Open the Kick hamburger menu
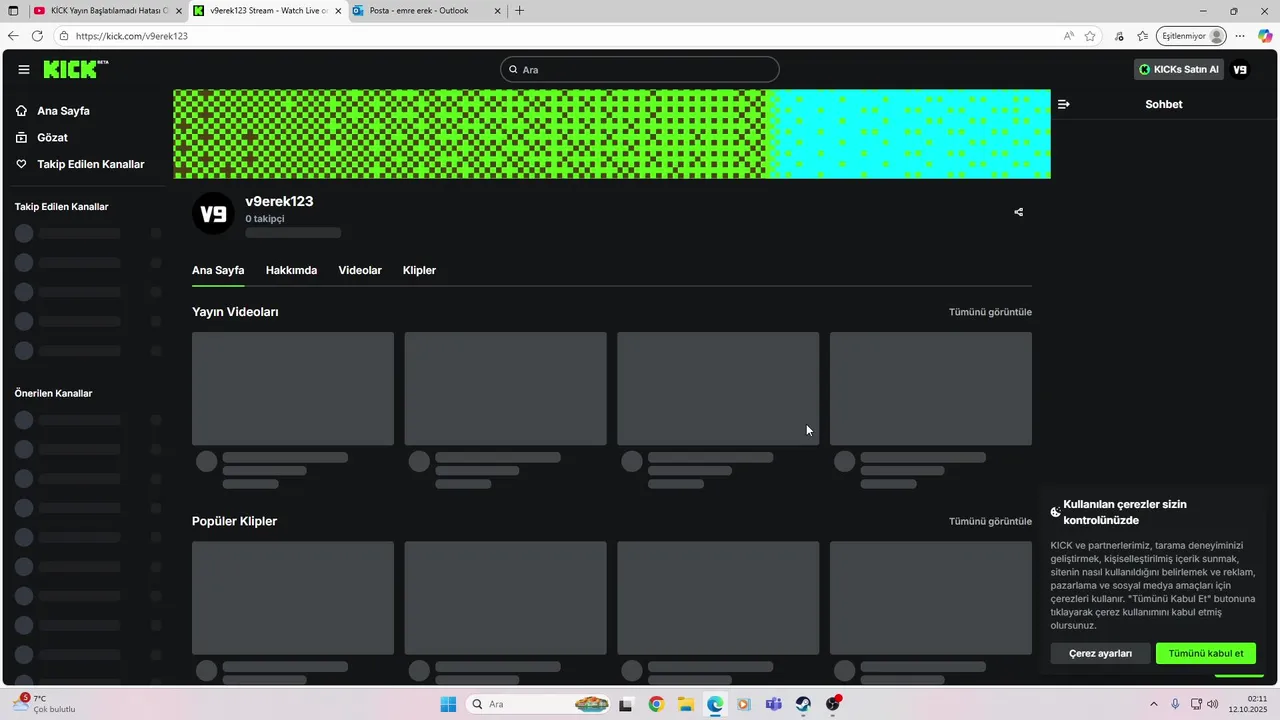1280x720 pixels. point(24,70)
